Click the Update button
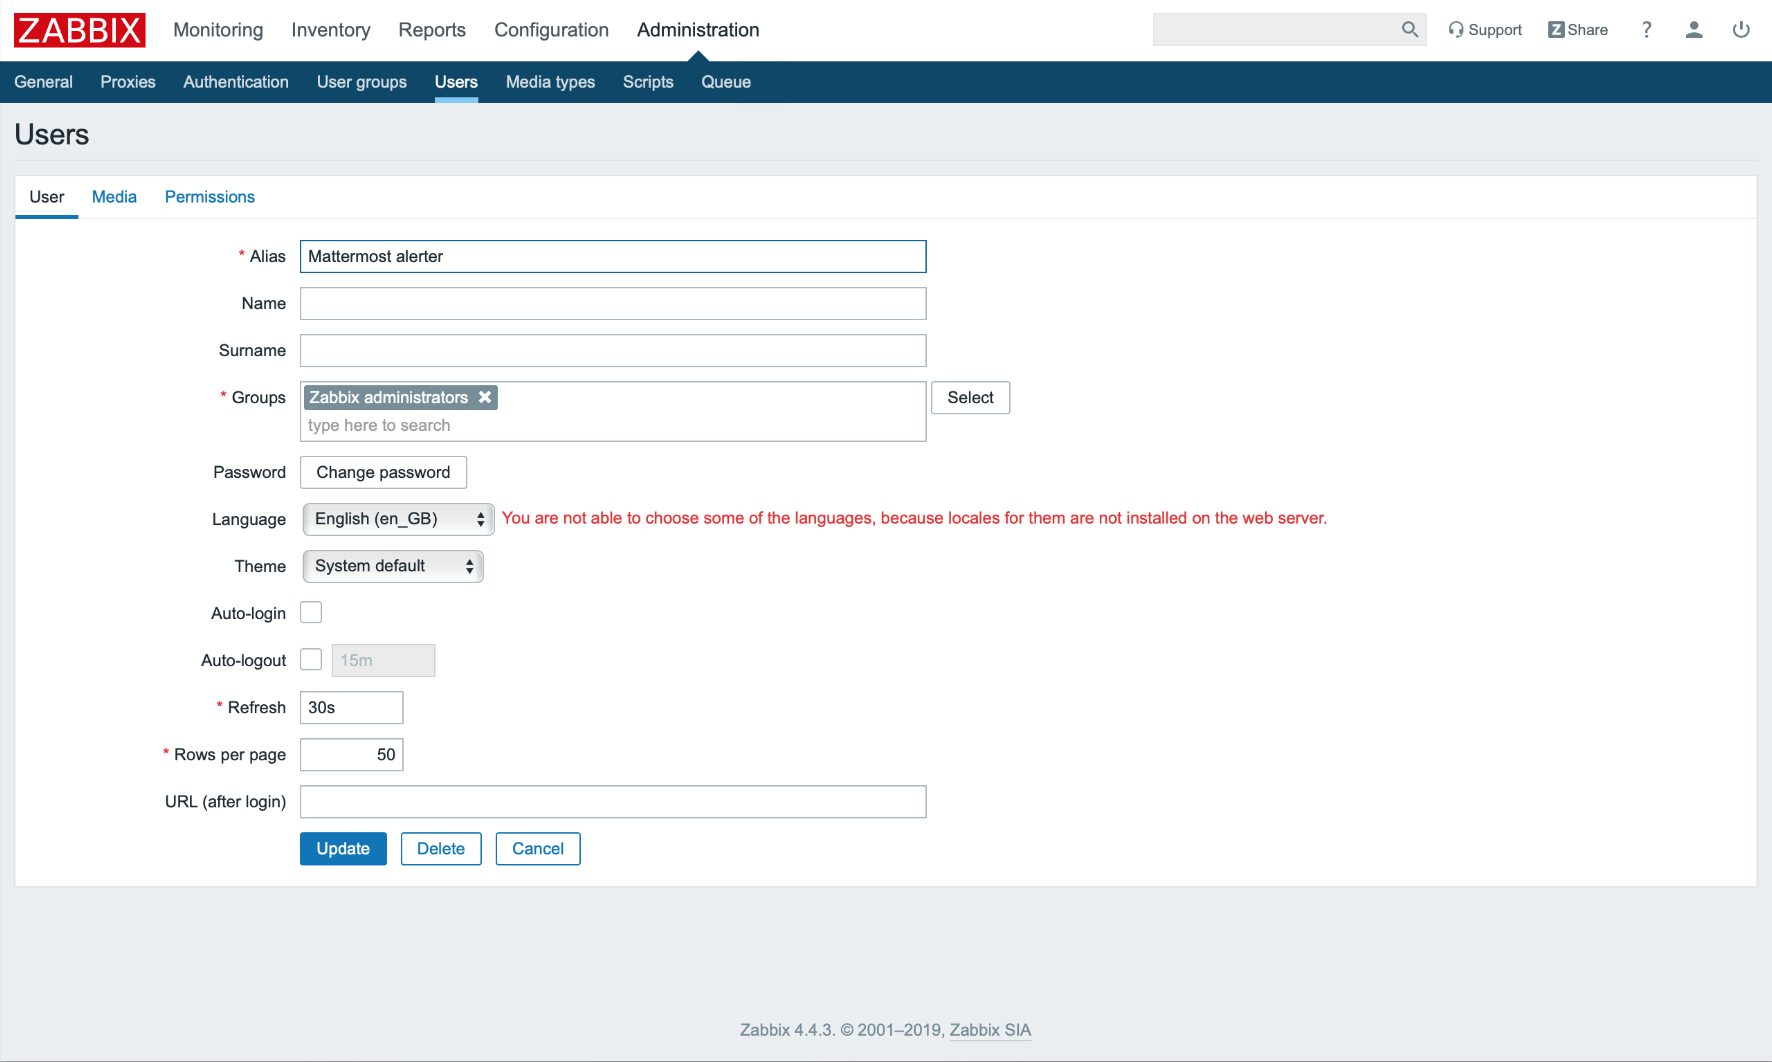The height and width of the screenshot is (1062, 1772). click(x=343, y=849)
